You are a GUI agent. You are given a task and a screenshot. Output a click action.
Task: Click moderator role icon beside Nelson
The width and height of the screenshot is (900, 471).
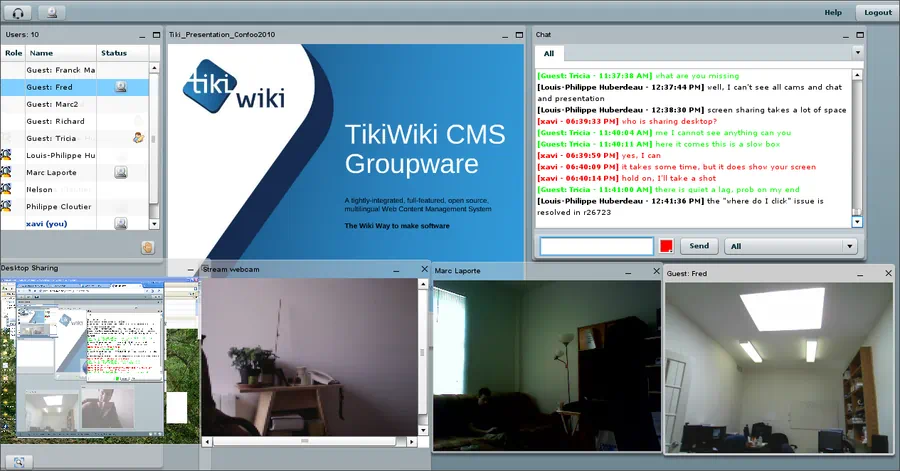click(6, 189)
